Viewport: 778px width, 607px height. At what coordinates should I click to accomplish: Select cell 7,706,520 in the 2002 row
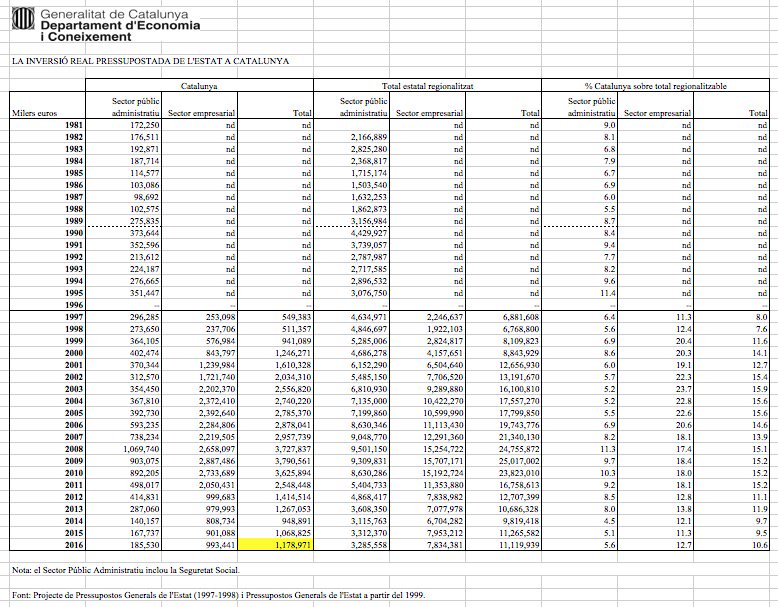coord(445,377)
